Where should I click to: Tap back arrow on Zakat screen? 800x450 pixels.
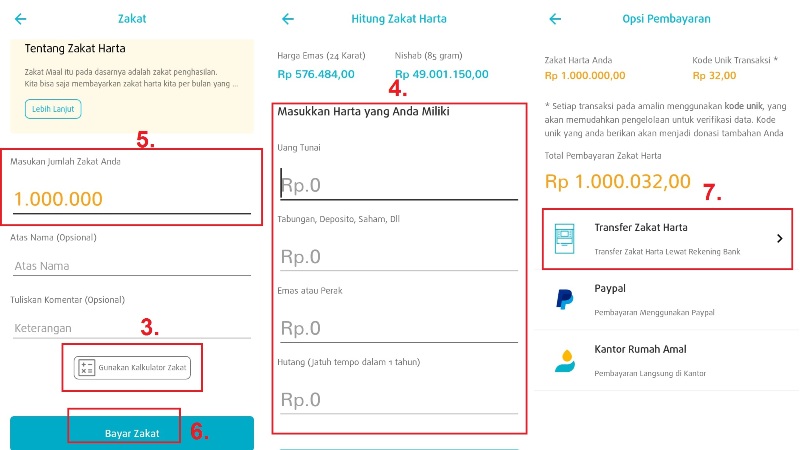[x=21, y=19]
